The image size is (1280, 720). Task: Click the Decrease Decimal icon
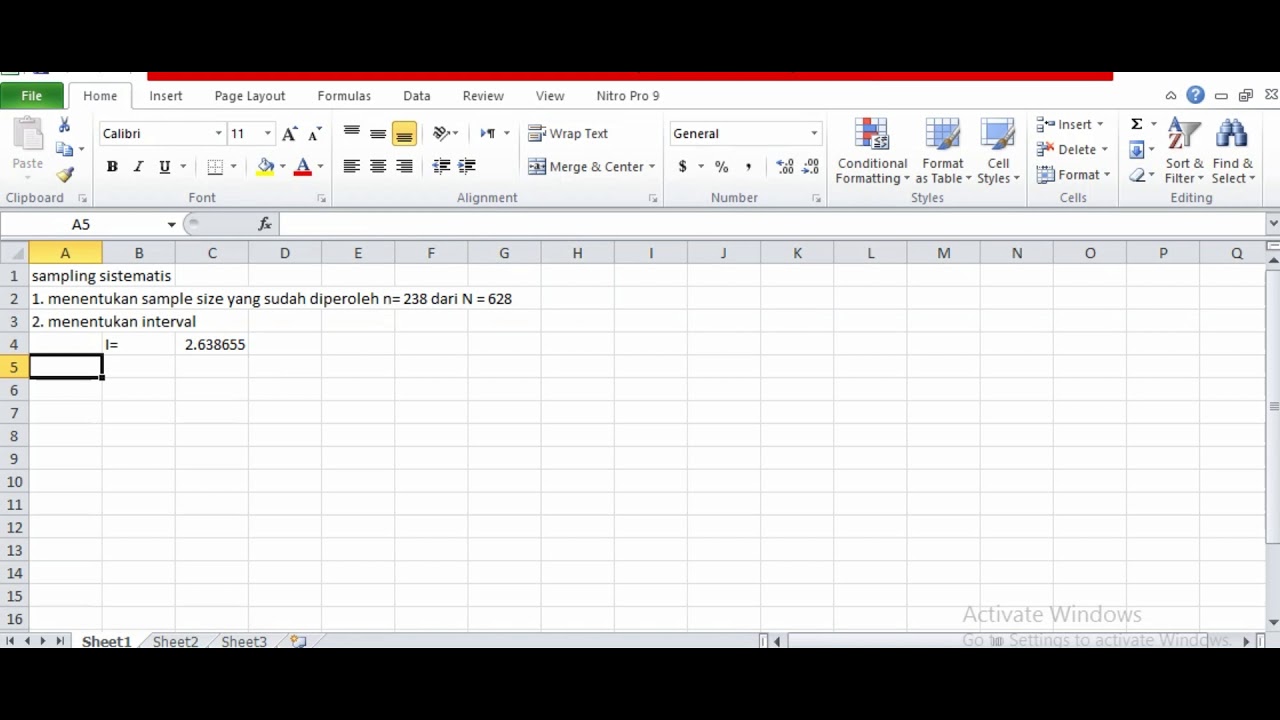click(x=811, y=166)
